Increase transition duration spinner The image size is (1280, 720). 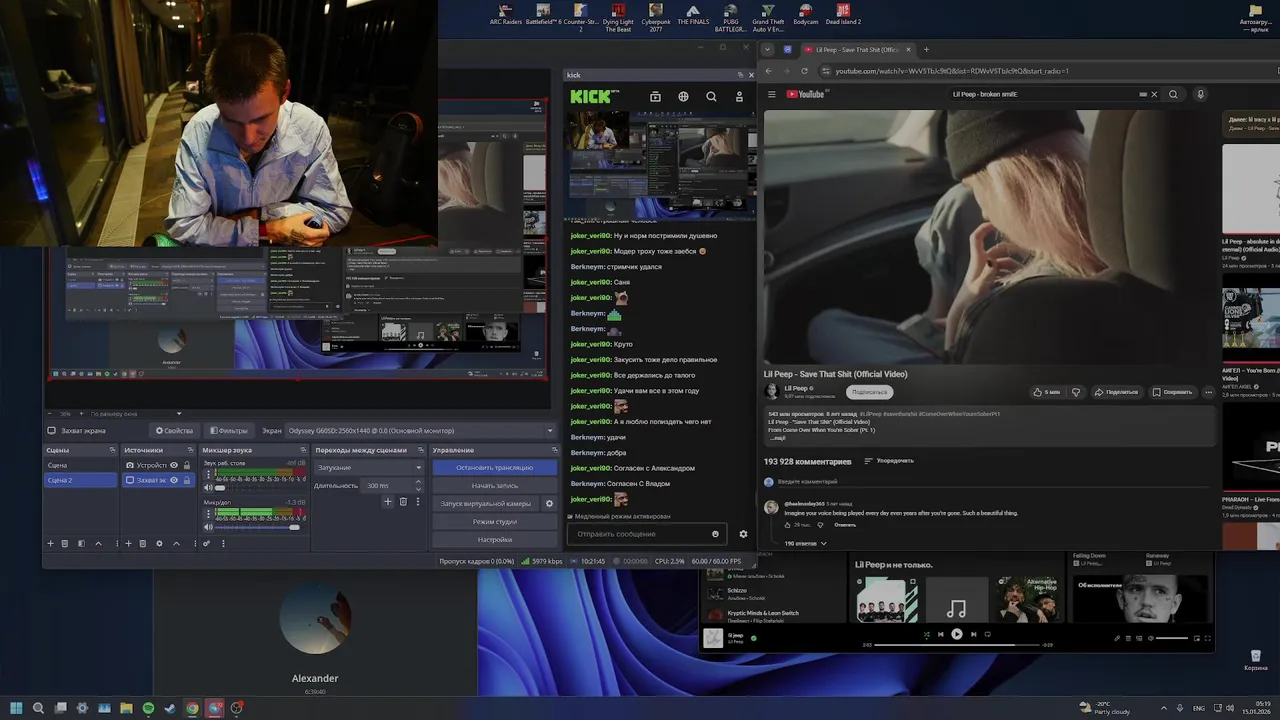(417, 483)
